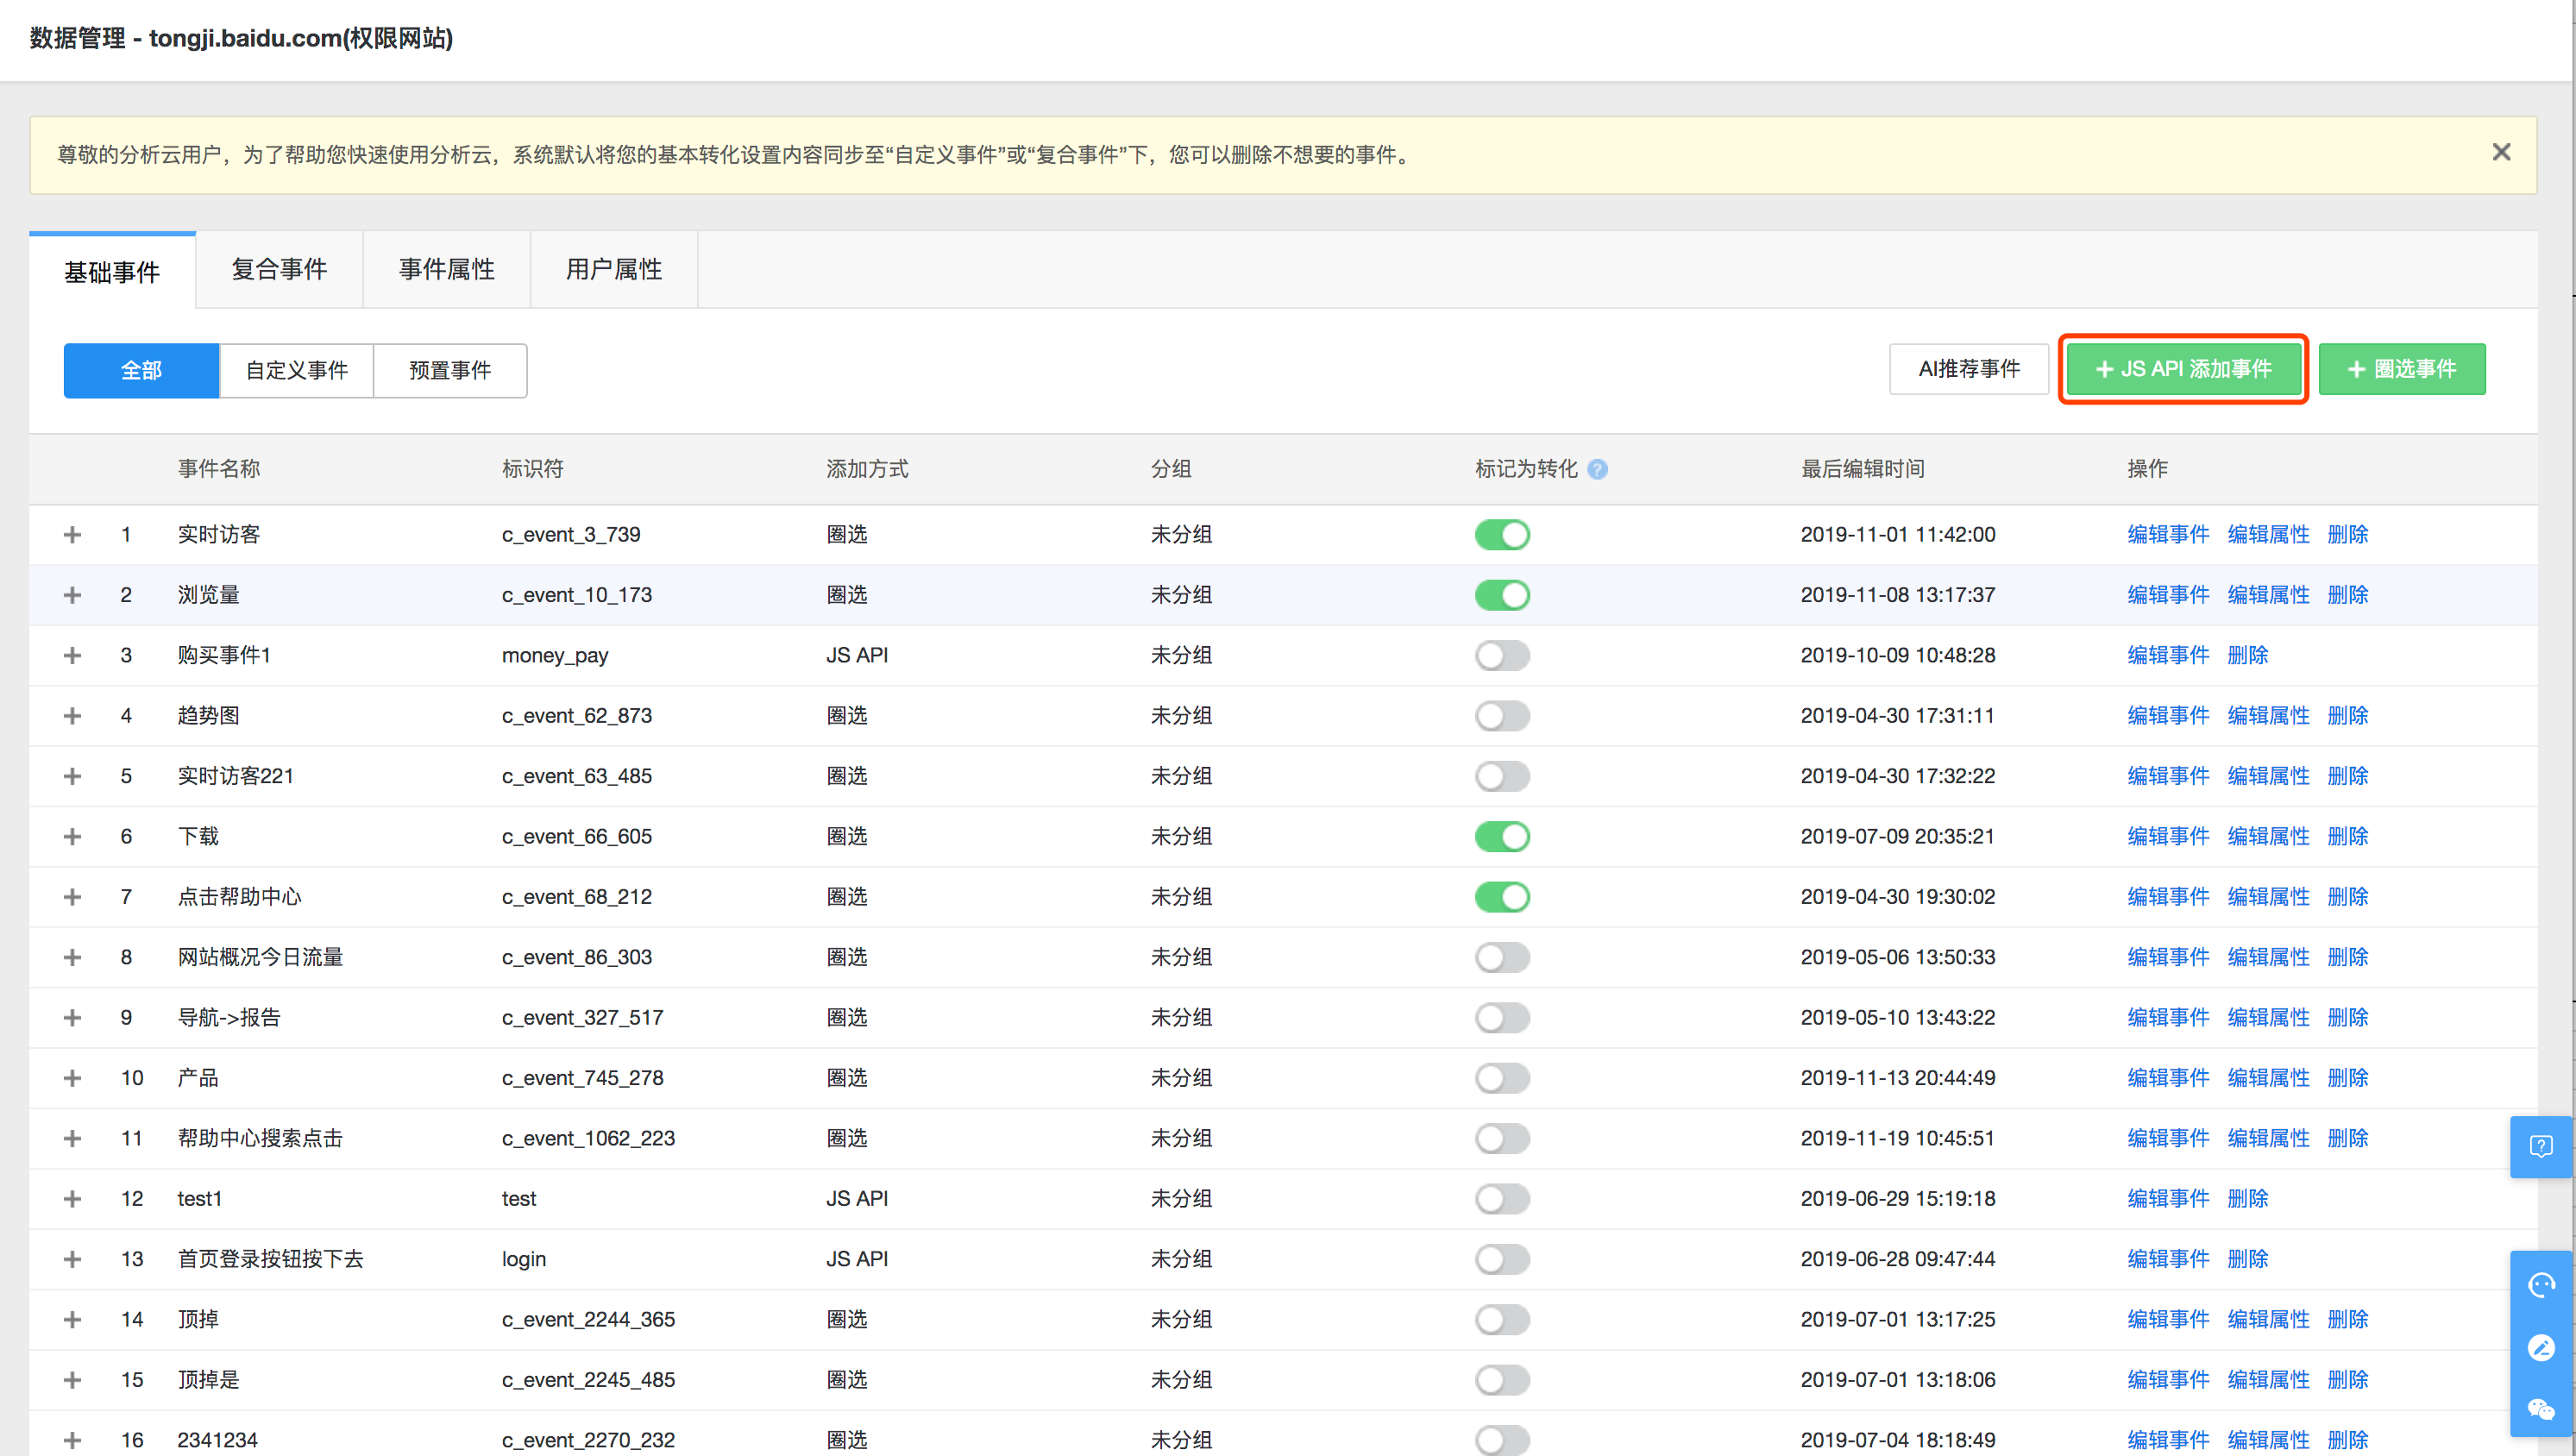This screenshot has width=2576, height=1456.
Task: Click the identifier c_event_745_278
Action: pyautogui.click(x=583, y=1078)
